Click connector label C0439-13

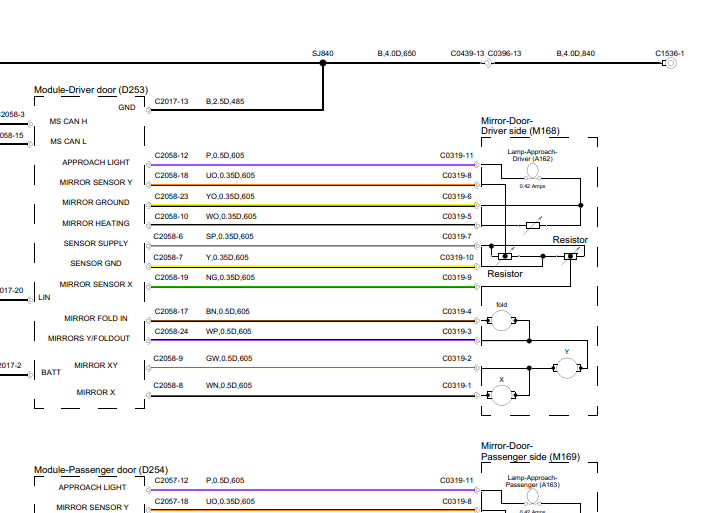tap(467, 53)
